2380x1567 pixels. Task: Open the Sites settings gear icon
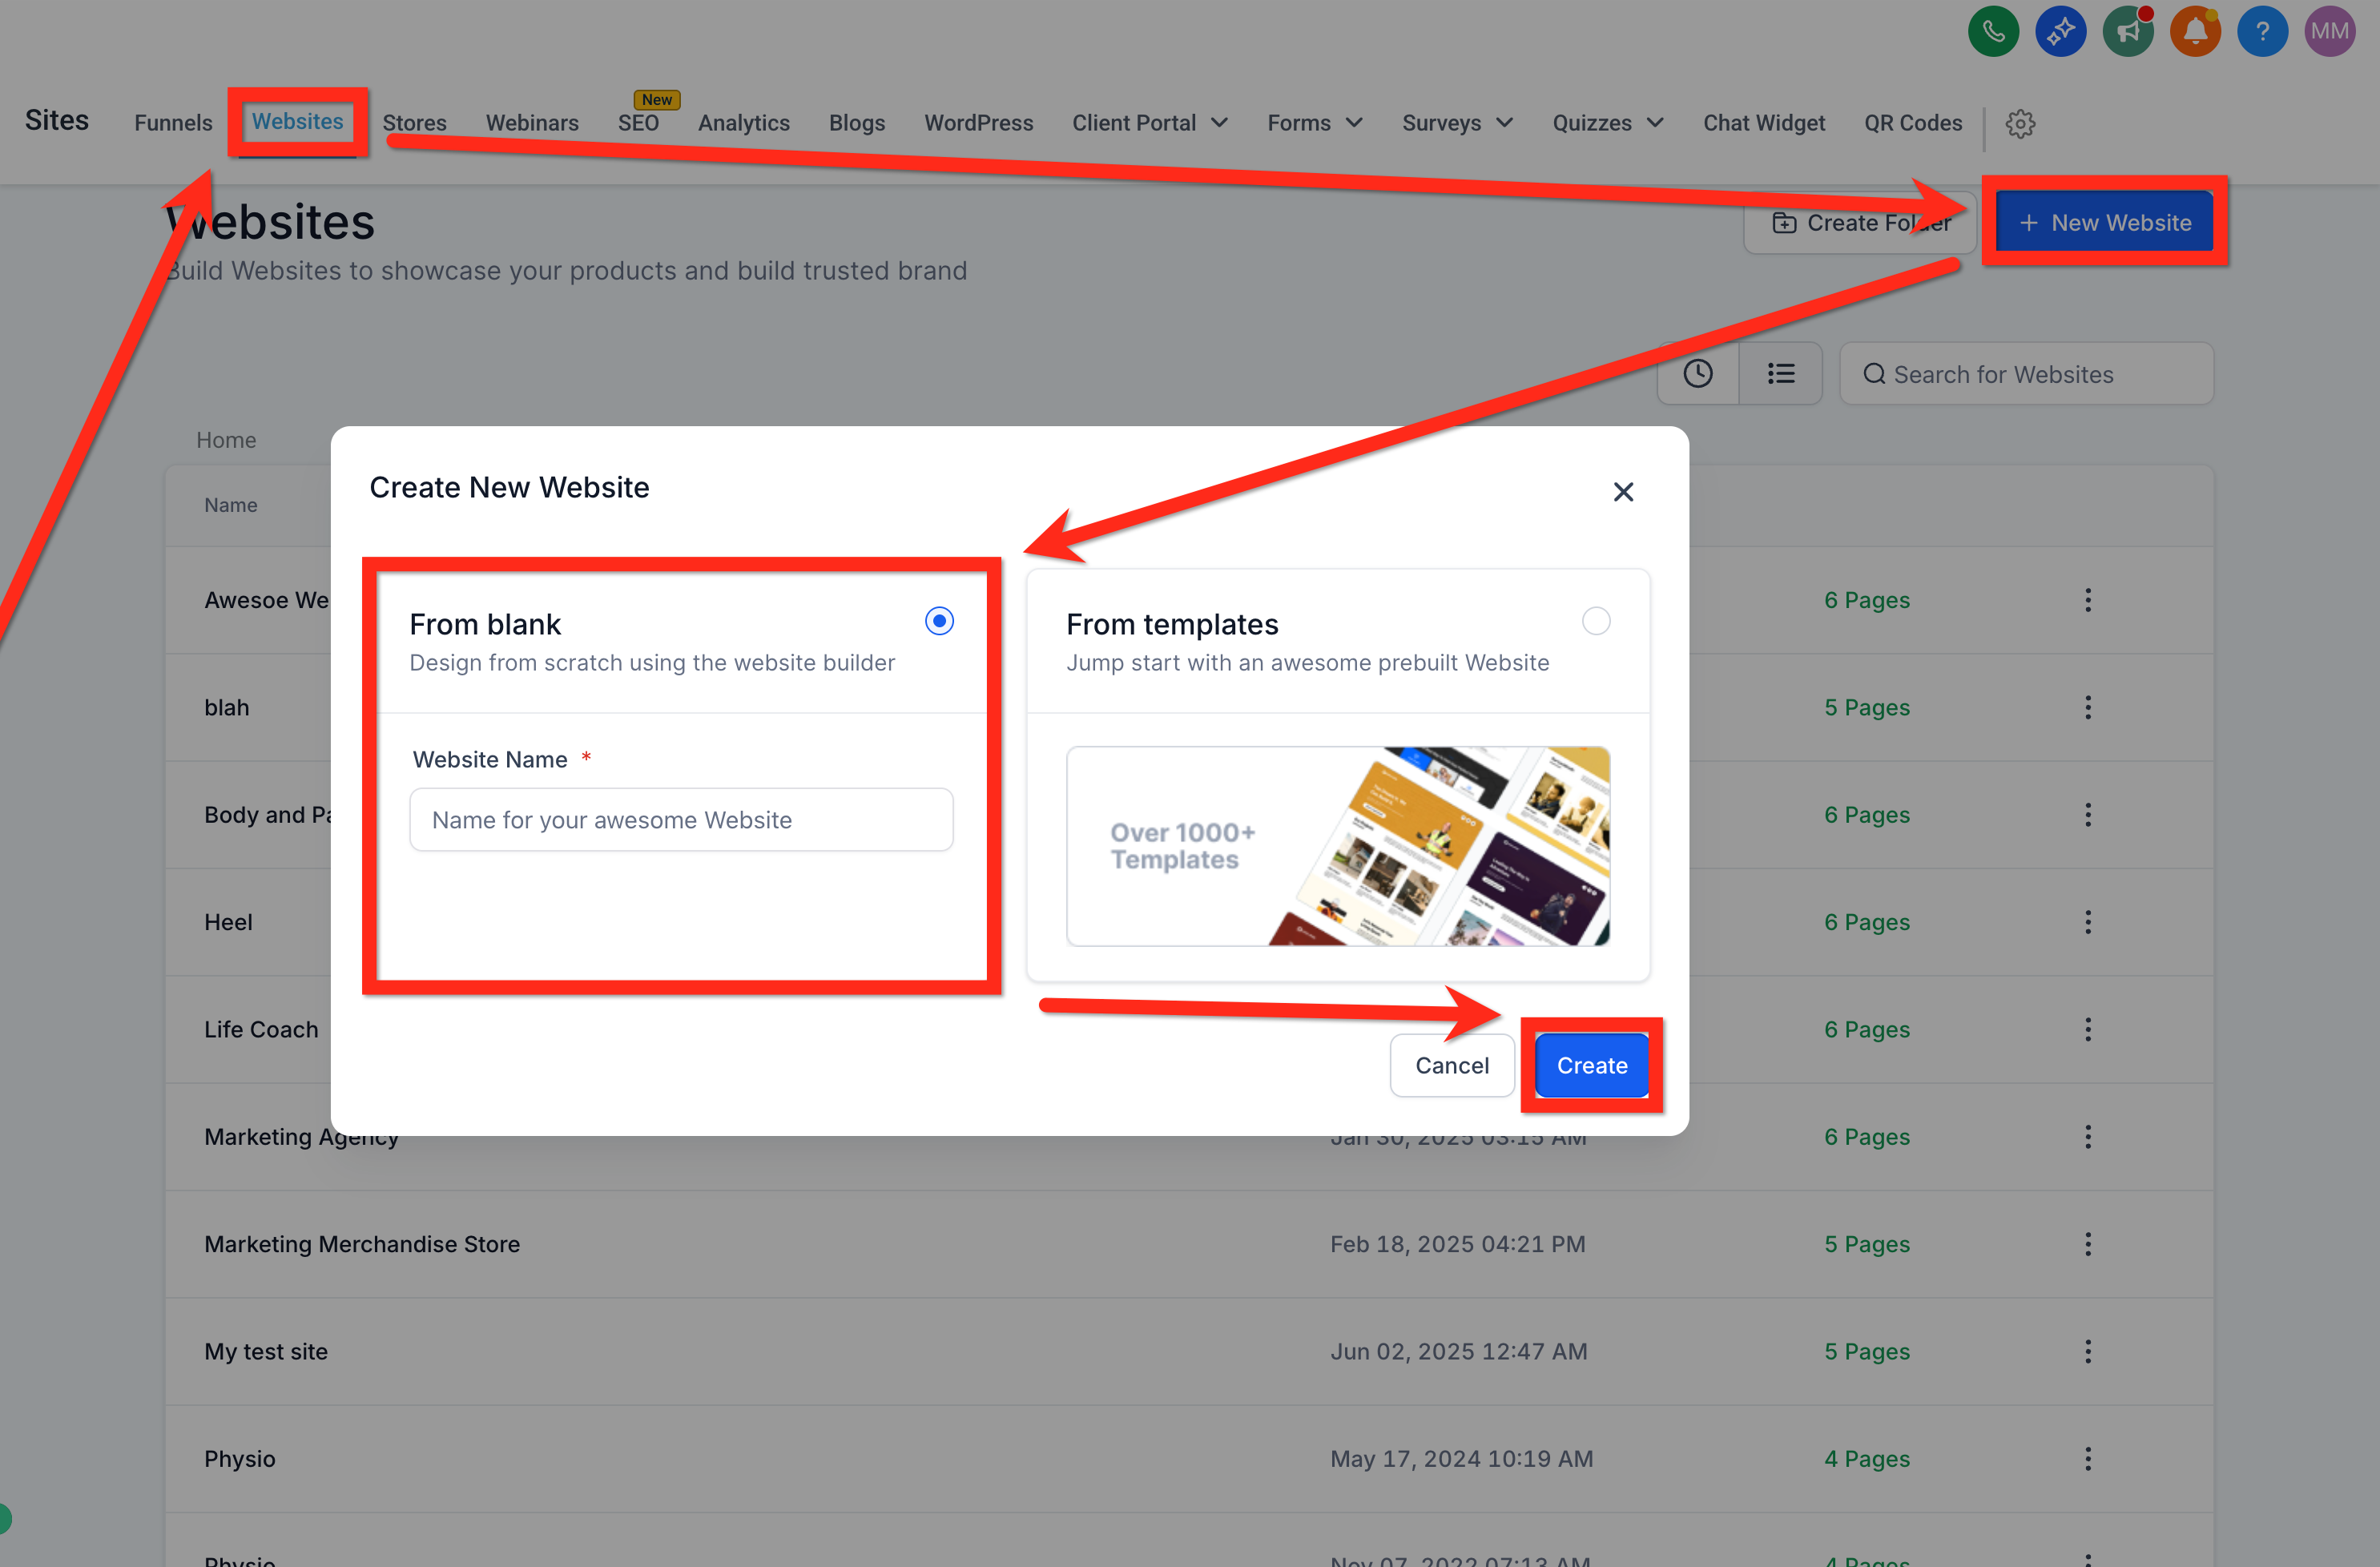2020,124
